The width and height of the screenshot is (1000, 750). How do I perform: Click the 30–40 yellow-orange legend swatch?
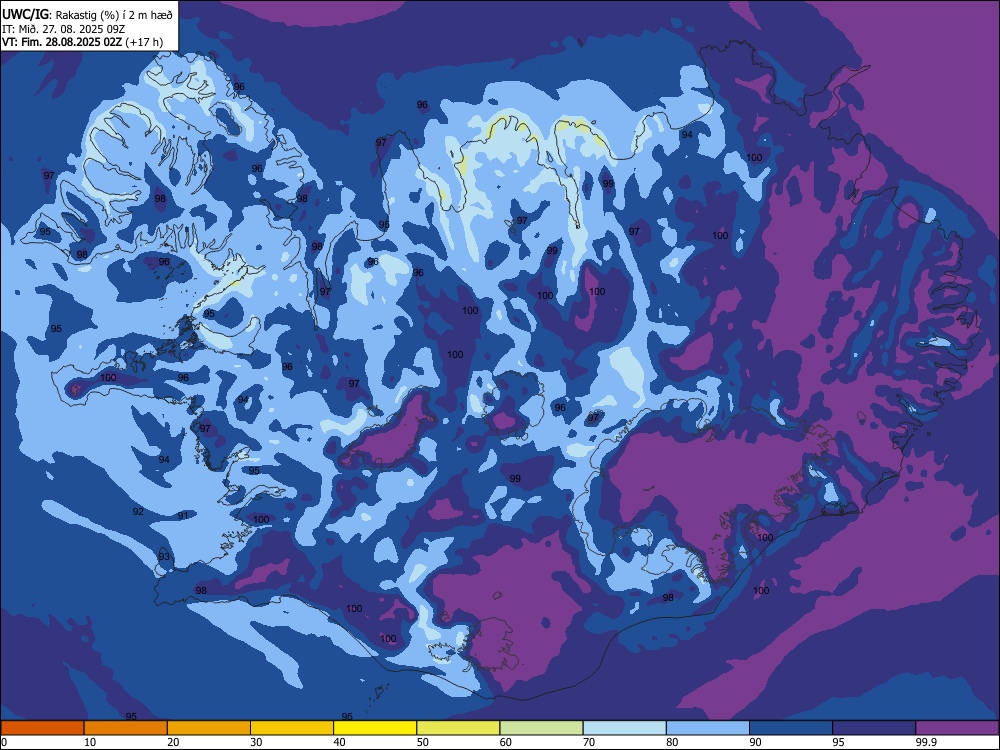tap(292, 728)
